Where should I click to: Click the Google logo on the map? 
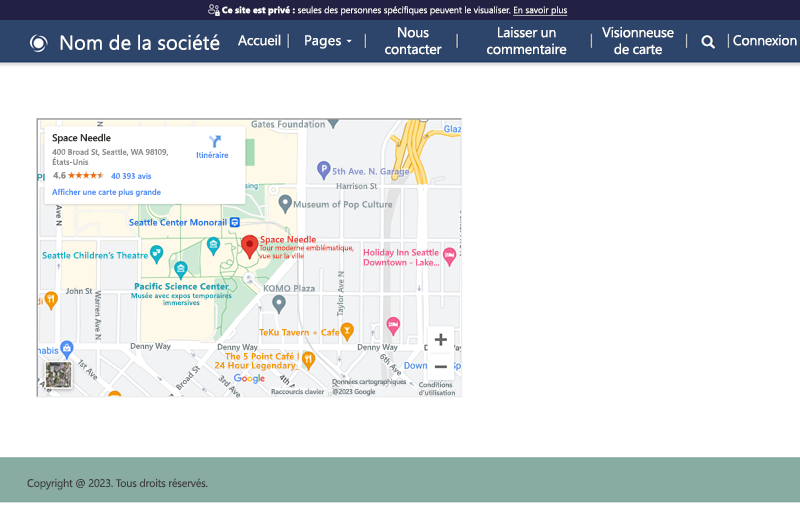point(249,378)
